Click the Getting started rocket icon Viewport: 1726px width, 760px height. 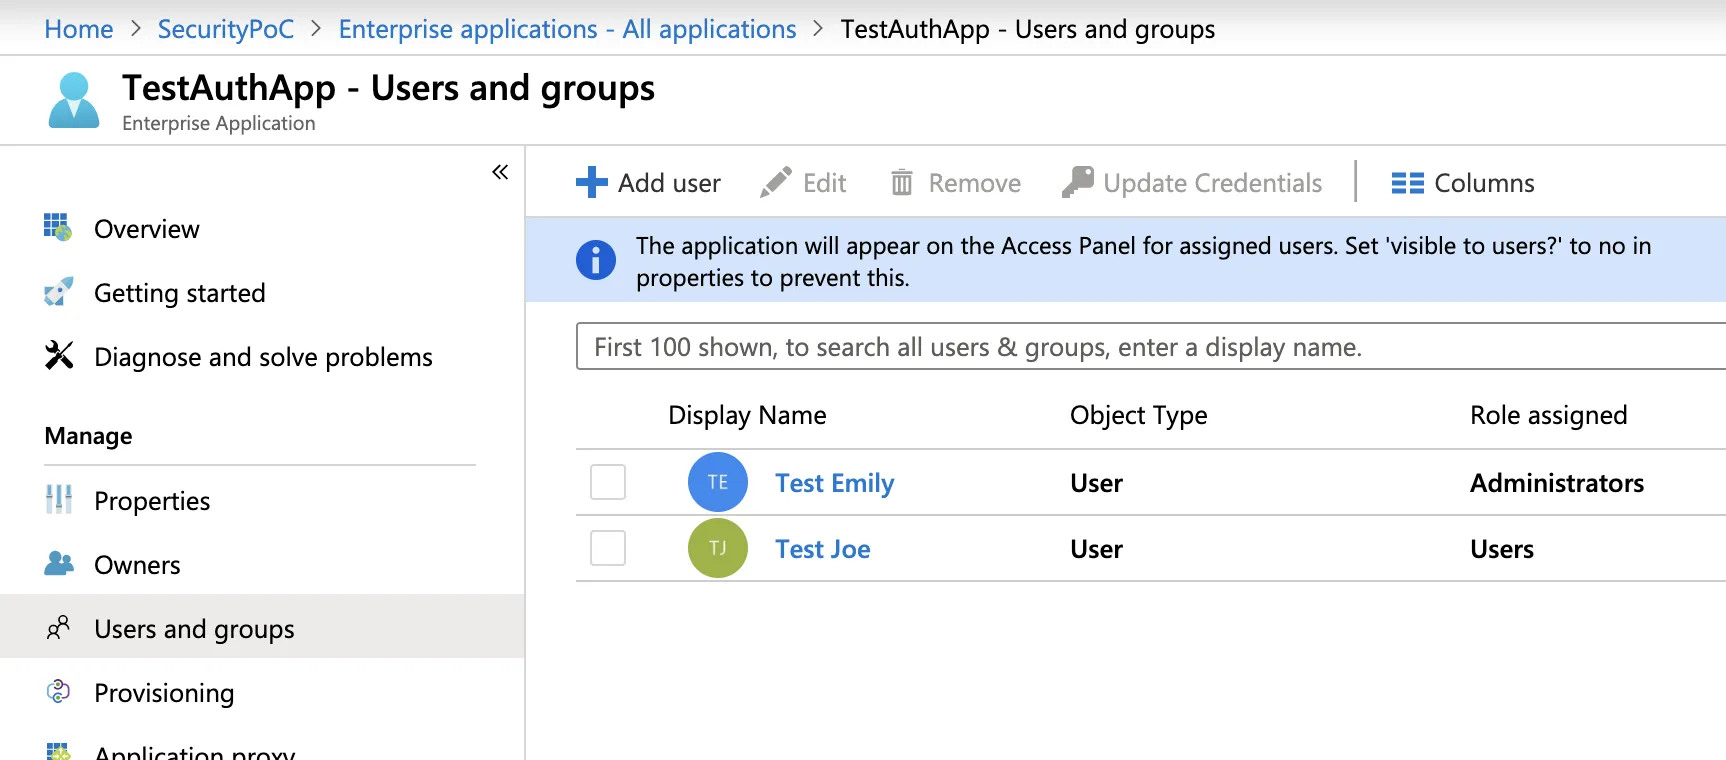click(59, 292)
